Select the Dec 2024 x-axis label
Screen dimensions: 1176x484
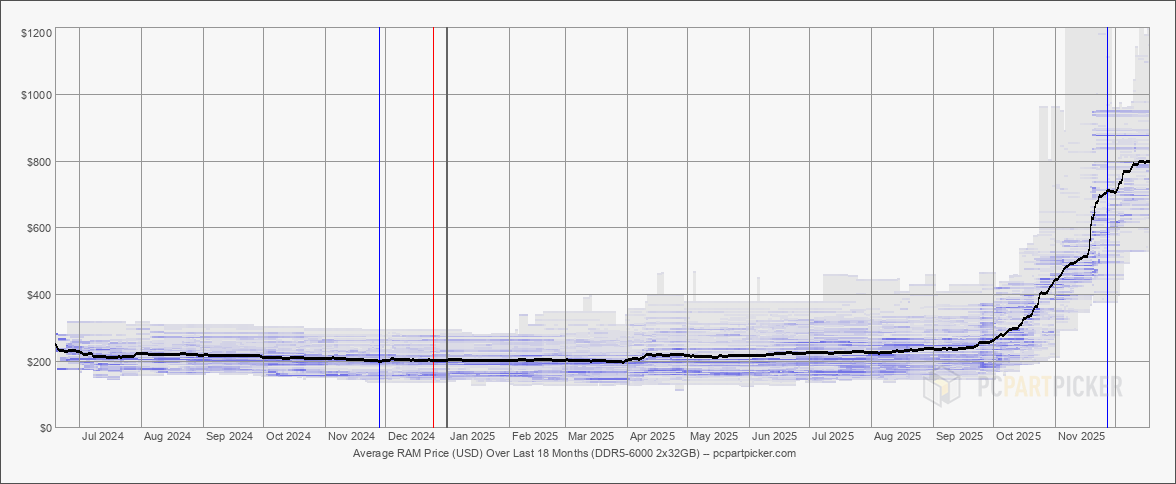[x=411, y=437]
